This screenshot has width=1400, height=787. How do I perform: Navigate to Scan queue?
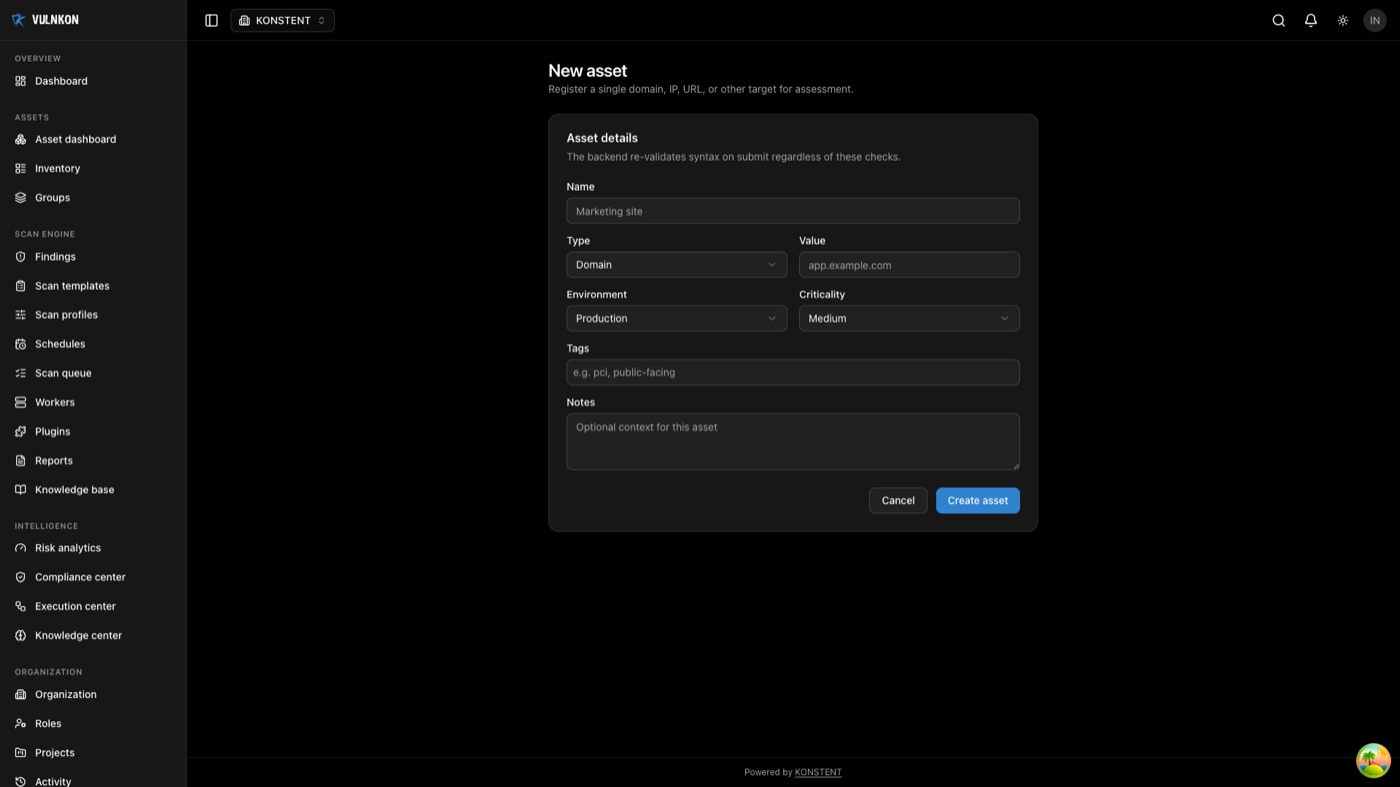click(93, 372)
